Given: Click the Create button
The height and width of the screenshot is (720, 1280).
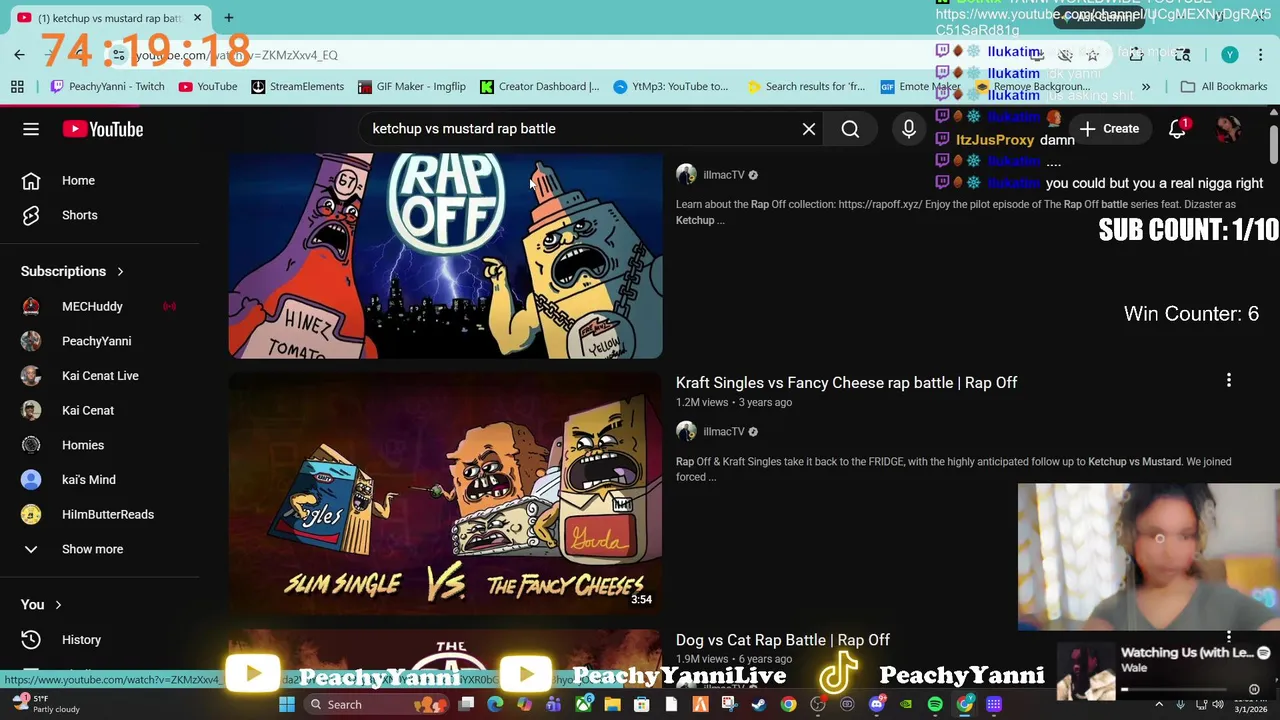Looking at the screenshot, I should [1110, 129].
